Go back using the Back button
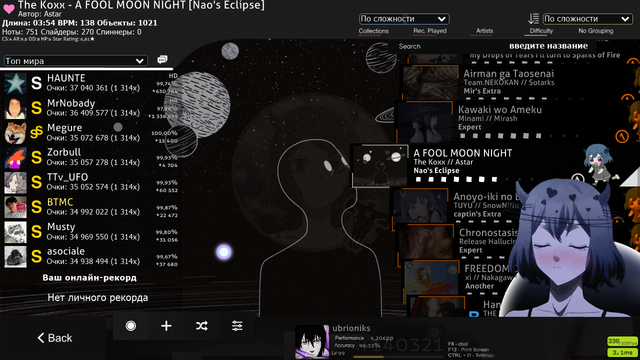 coord(55,338)
